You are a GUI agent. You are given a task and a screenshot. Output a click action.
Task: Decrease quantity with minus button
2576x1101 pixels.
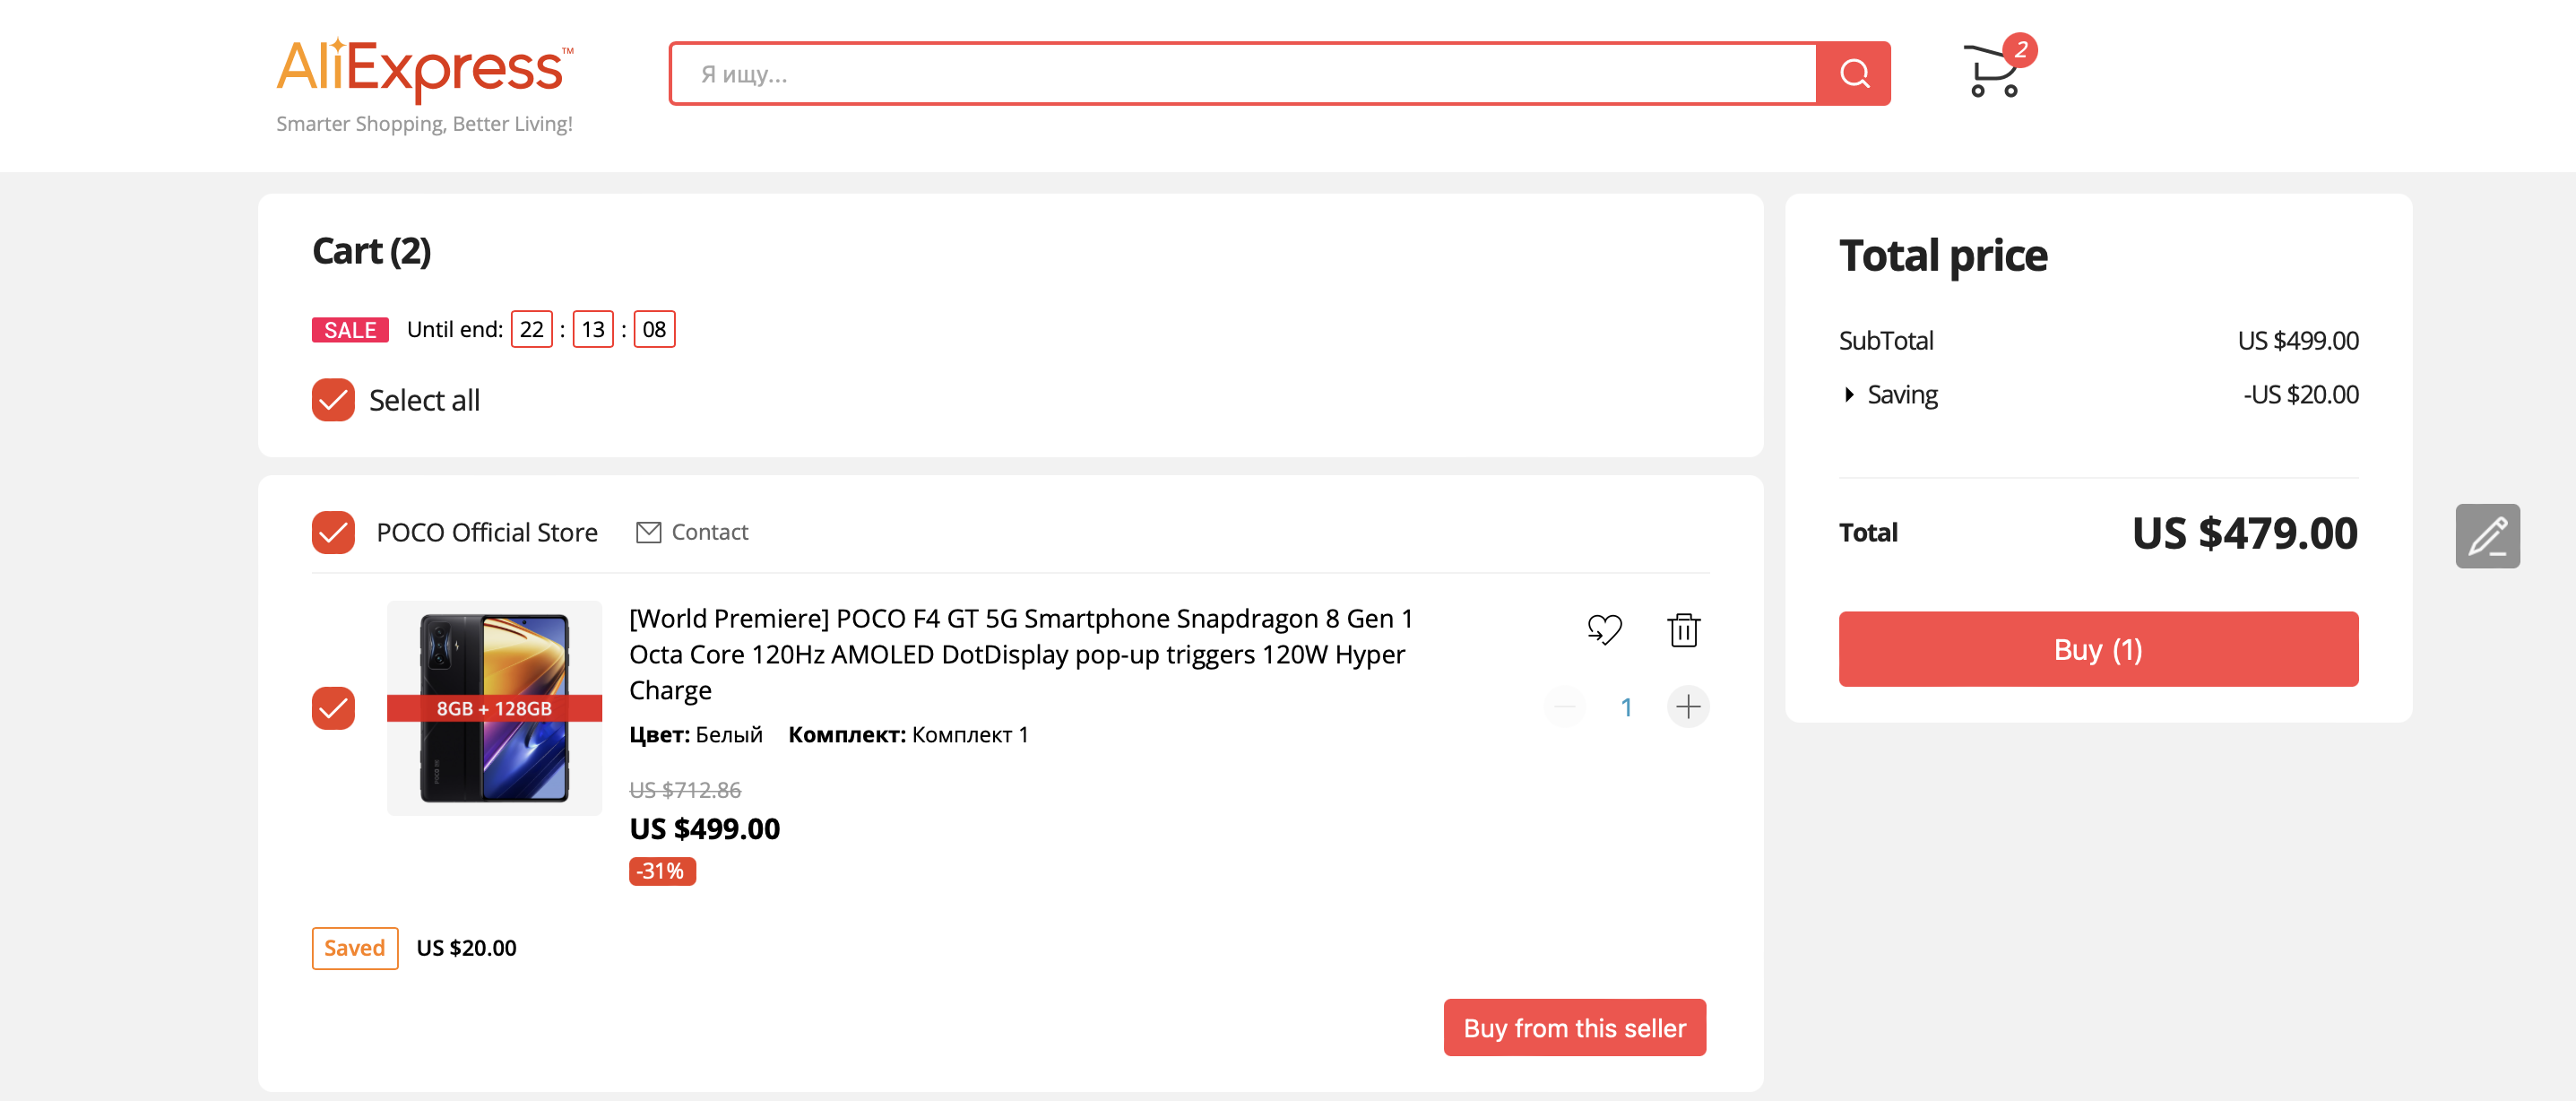coord(1565,707)
